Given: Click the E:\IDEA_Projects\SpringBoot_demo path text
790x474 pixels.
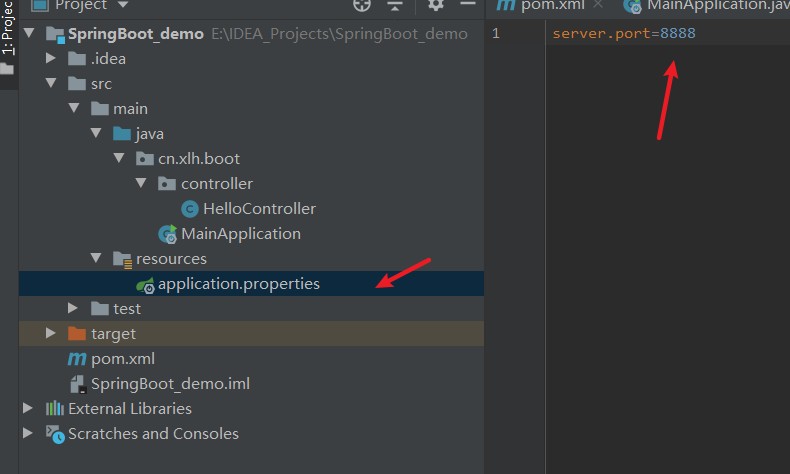Looking at the screenshot, I should (339, 34).
